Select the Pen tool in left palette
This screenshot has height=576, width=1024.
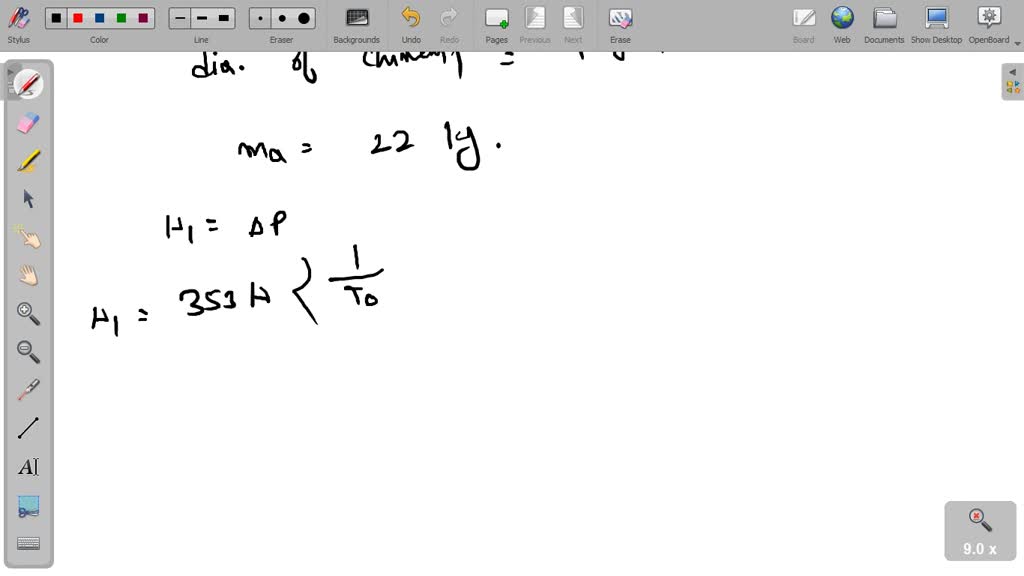click(x=28, y=84)
